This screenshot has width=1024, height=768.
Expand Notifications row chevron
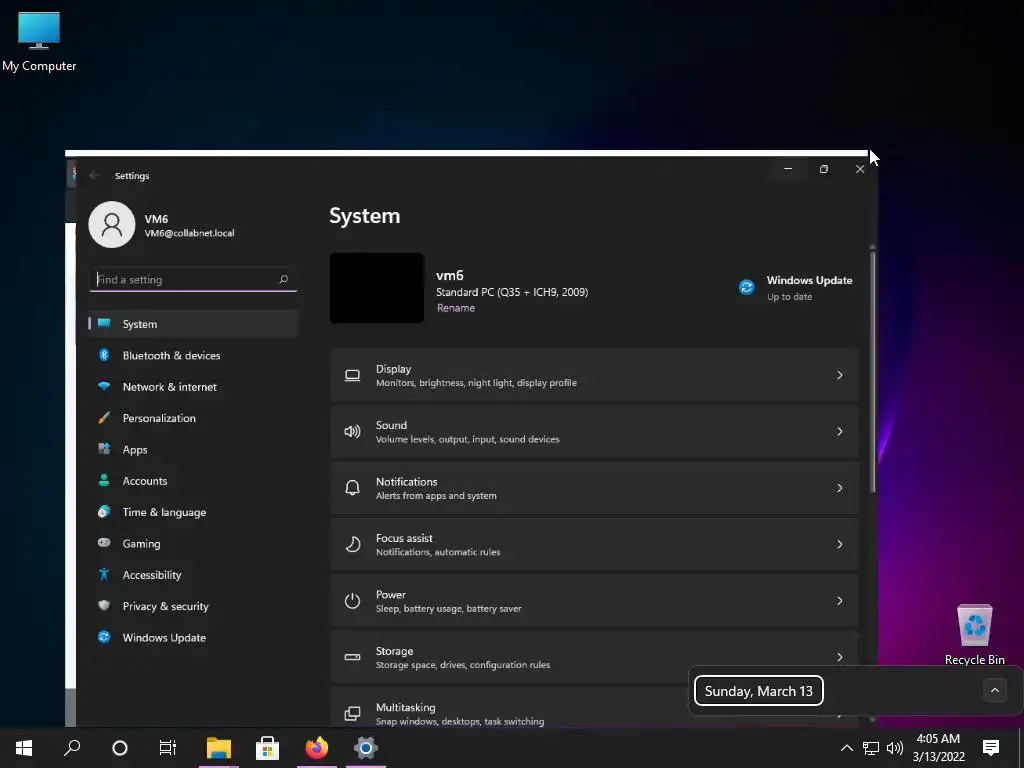839,488
